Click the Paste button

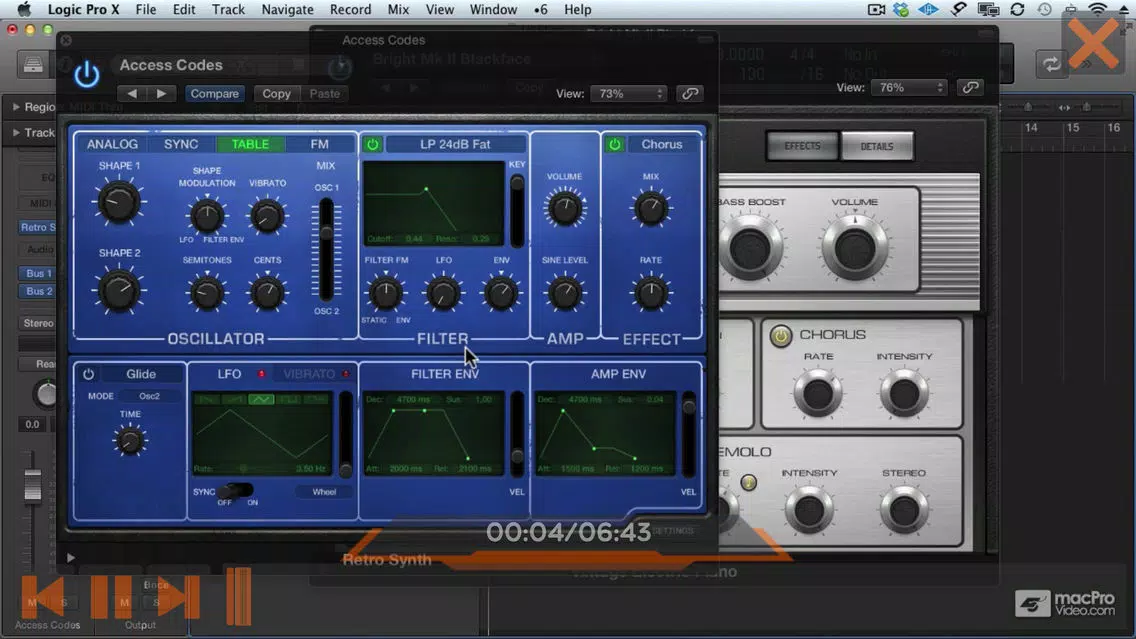[325, 93]
